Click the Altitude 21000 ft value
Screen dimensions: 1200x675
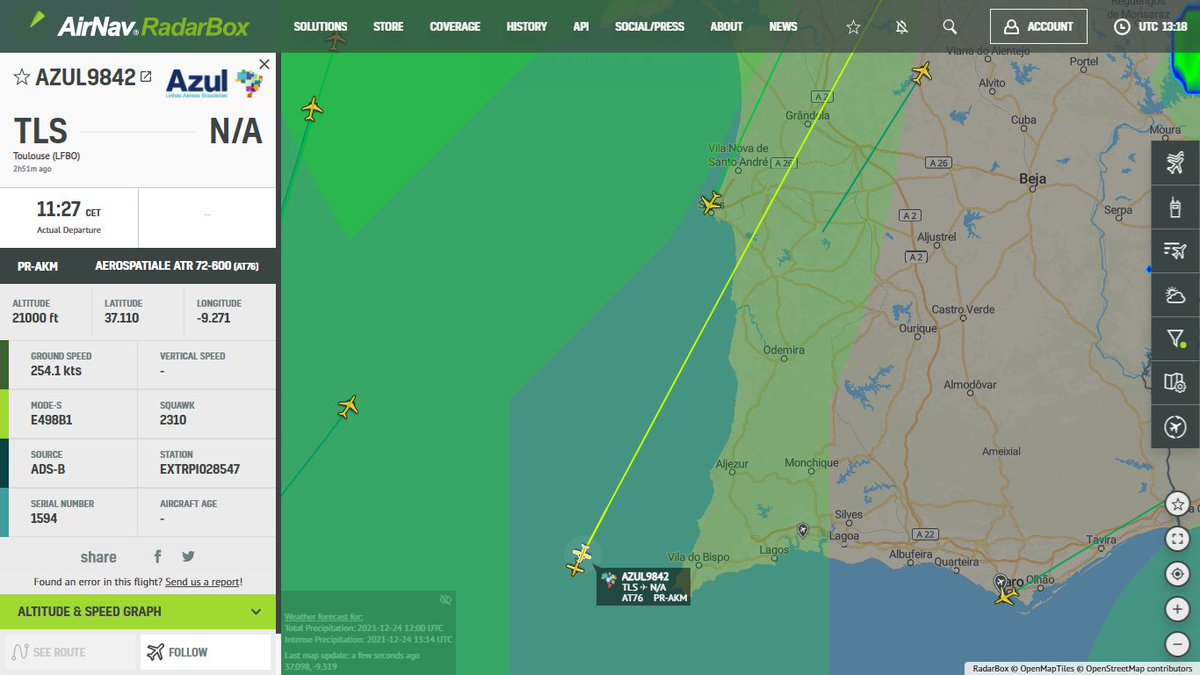(x=35, y=318)
